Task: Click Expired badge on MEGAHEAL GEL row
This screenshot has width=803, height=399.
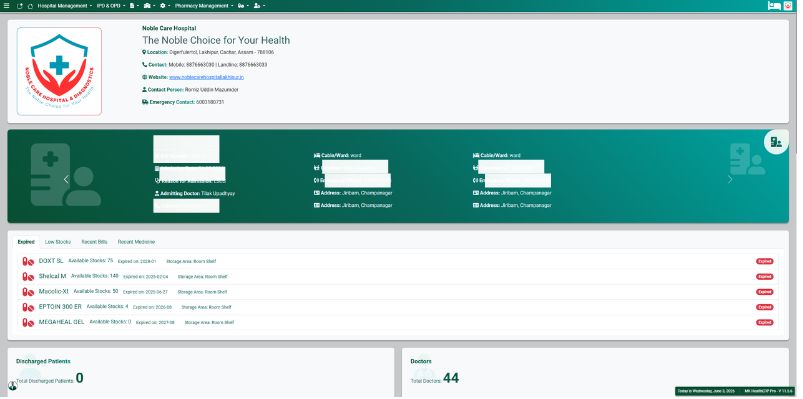Action: pos(765,323)
